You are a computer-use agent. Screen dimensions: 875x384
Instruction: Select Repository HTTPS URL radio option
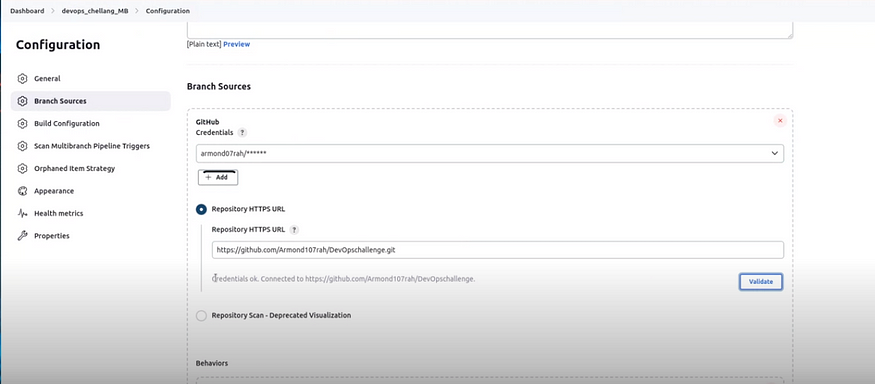click(x=201, y=209)
